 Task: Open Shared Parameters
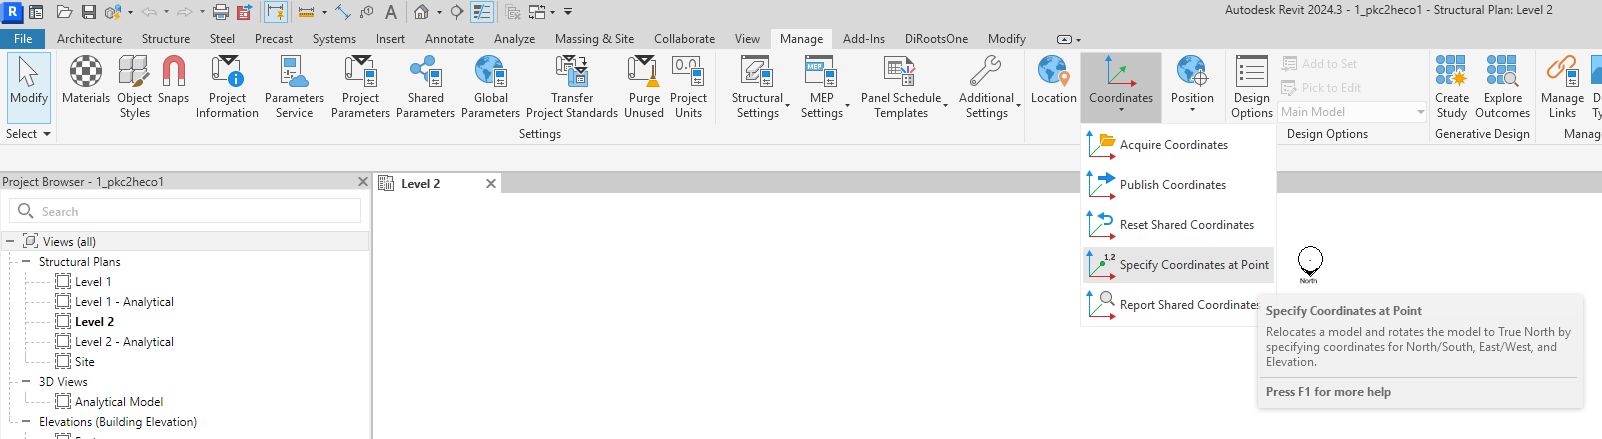coord(425,87)
